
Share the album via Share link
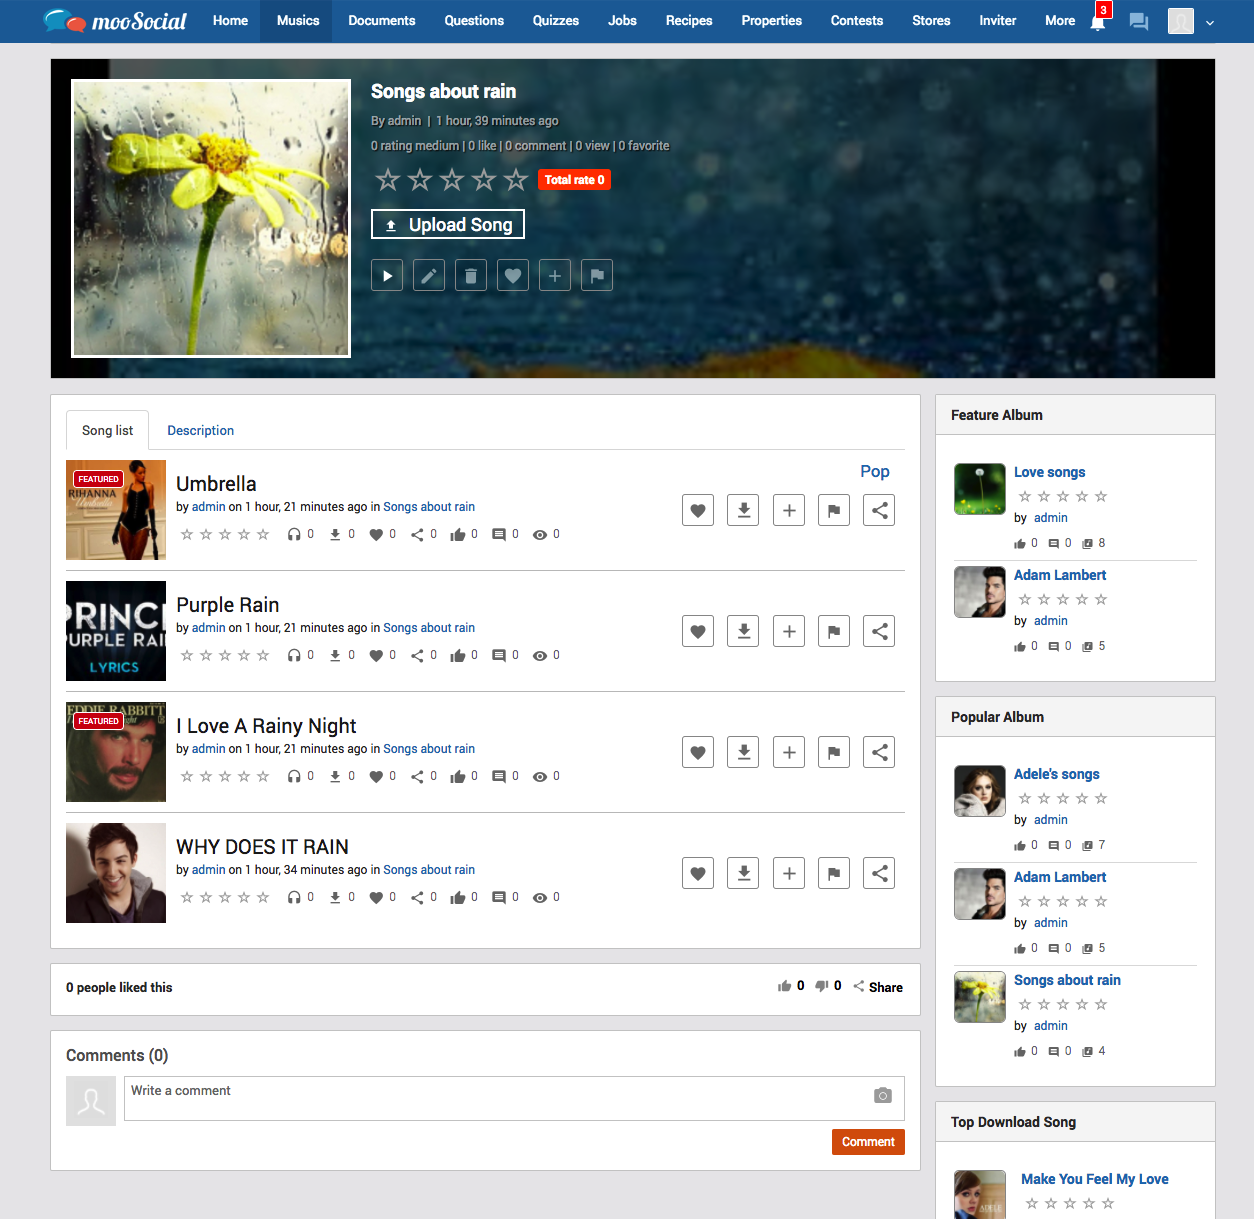[878, 987]
